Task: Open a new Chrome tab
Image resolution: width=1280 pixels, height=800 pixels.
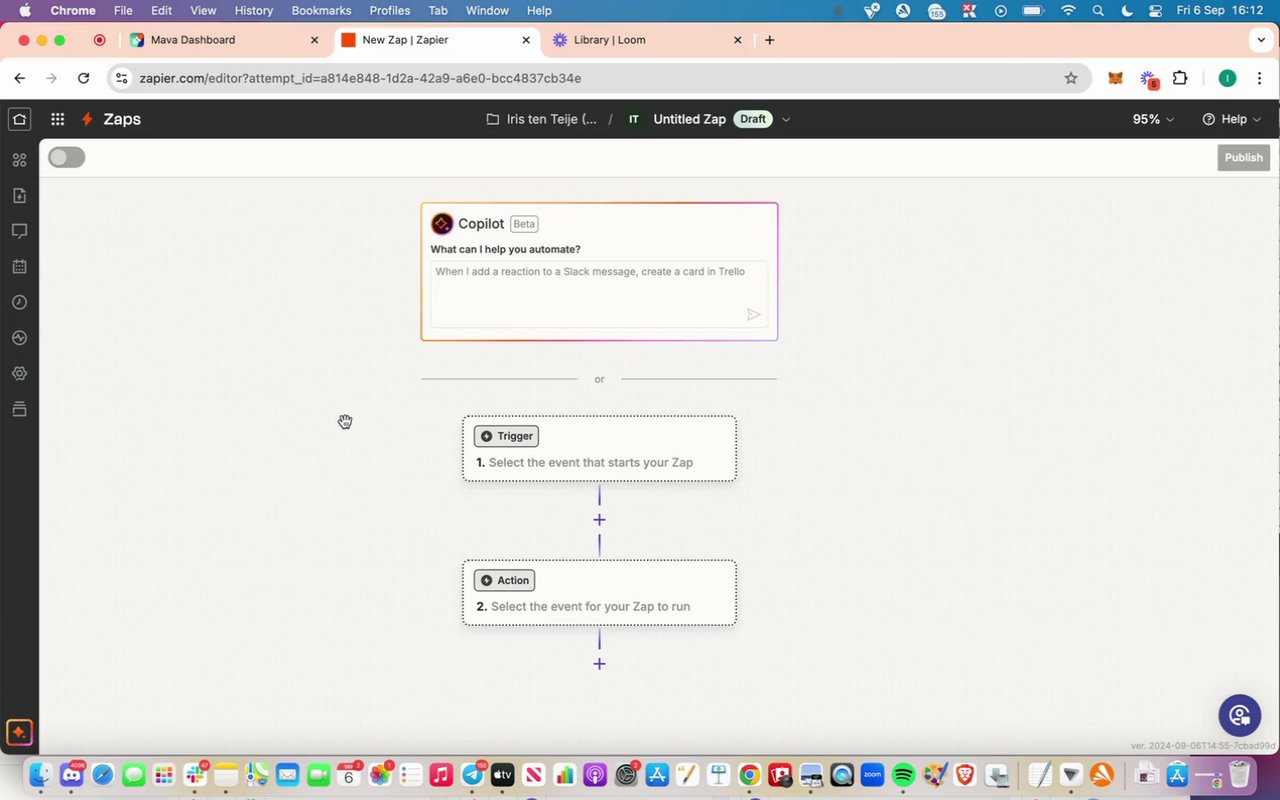Action: coord(769,40)
